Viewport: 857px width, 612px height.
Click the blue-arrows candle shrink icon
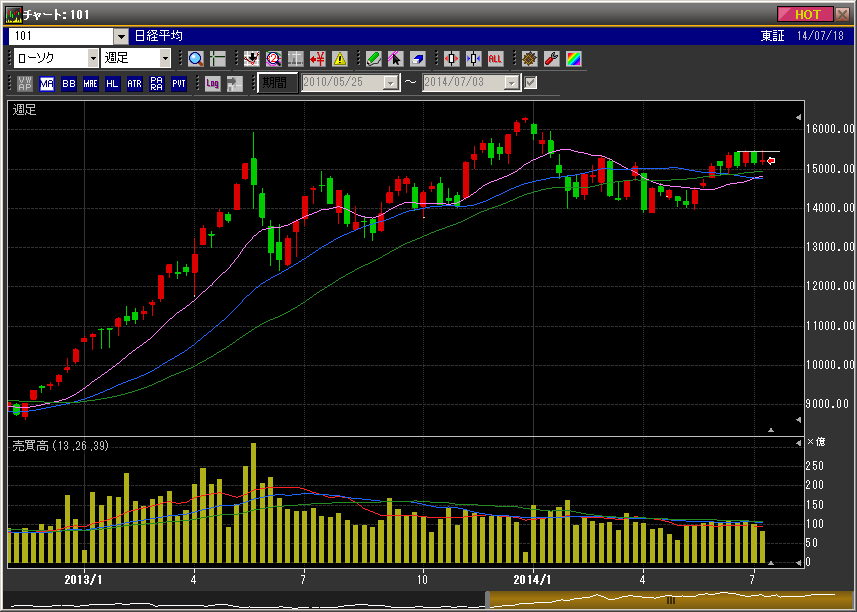point(473,58)
